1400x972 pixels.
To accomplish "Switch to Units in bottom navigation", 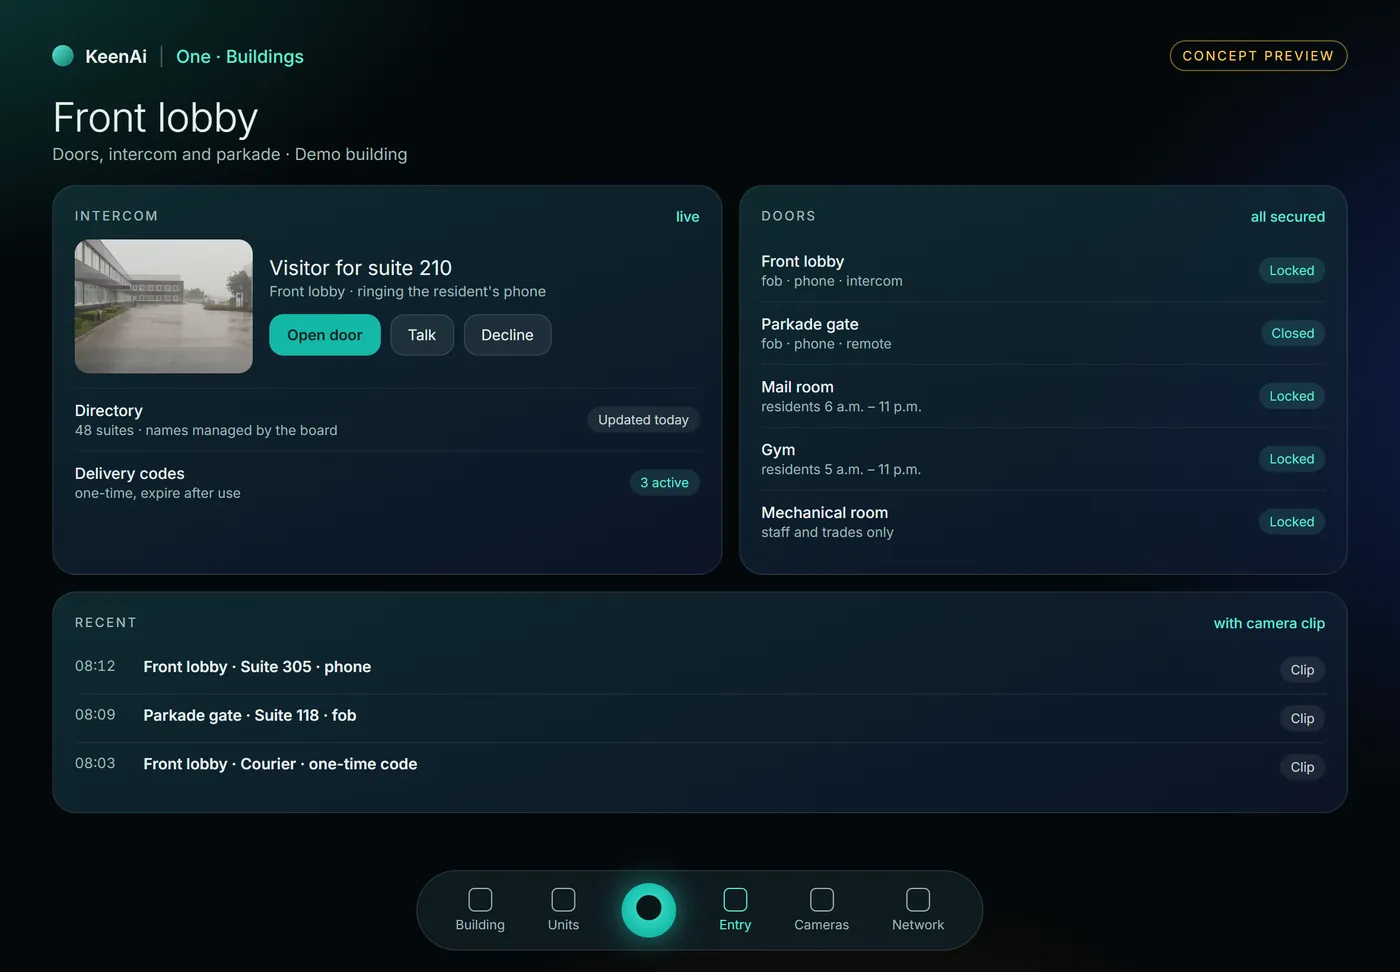I will pos(563,910).
